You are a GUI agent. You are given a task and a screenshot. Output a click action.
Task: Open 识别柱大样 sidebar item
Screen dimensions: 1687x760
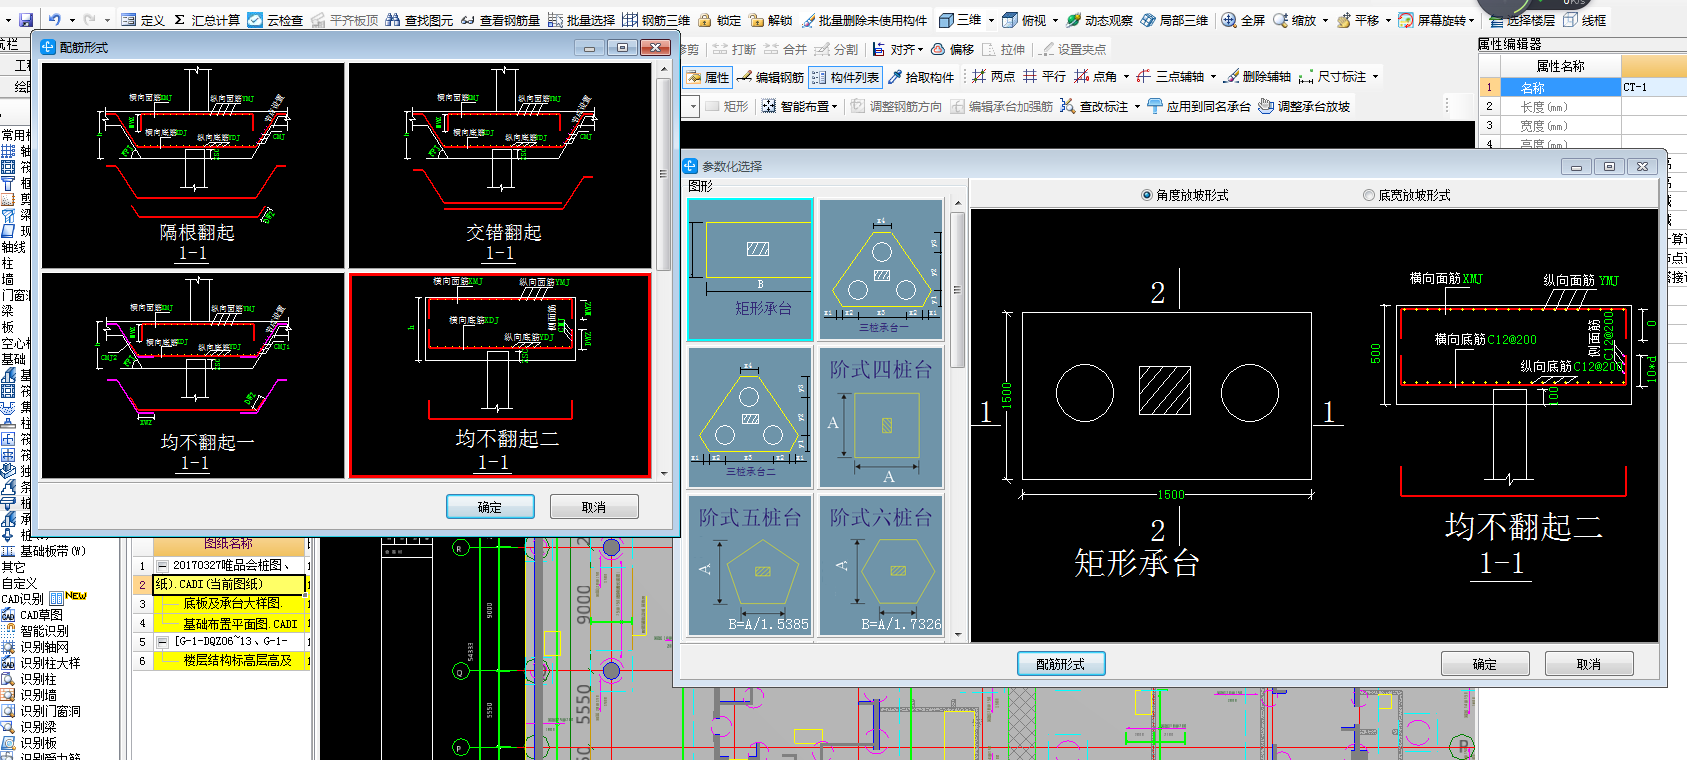pos(42,663)
